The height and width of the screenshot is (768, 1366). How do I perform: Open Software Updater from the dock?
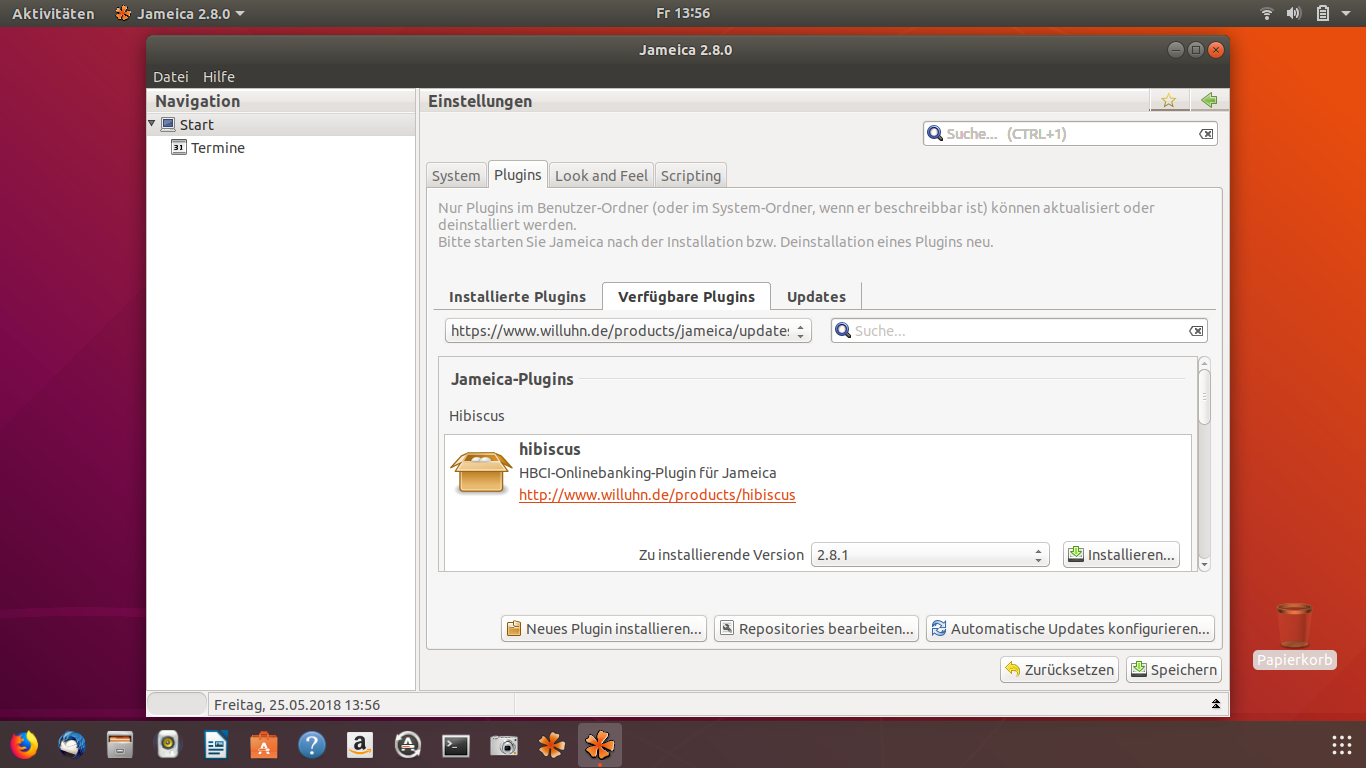point(408,745)
